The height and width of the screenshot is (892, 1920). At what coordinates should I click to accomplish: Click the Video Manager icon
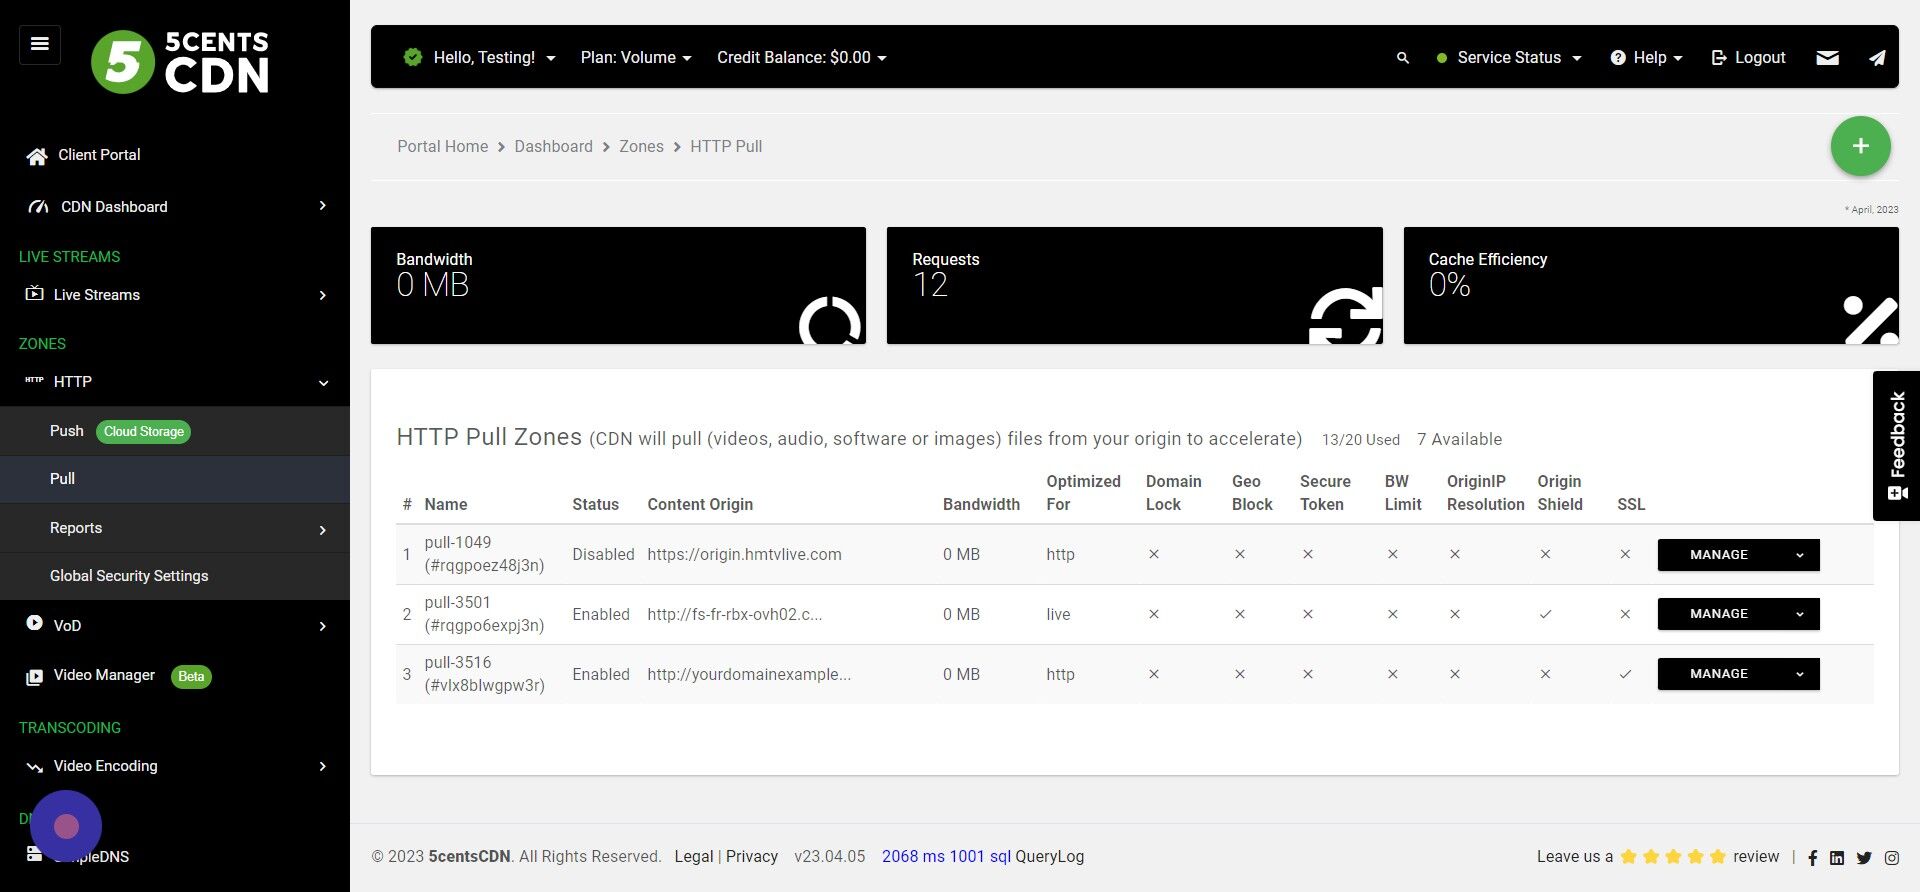pos(34,677)
